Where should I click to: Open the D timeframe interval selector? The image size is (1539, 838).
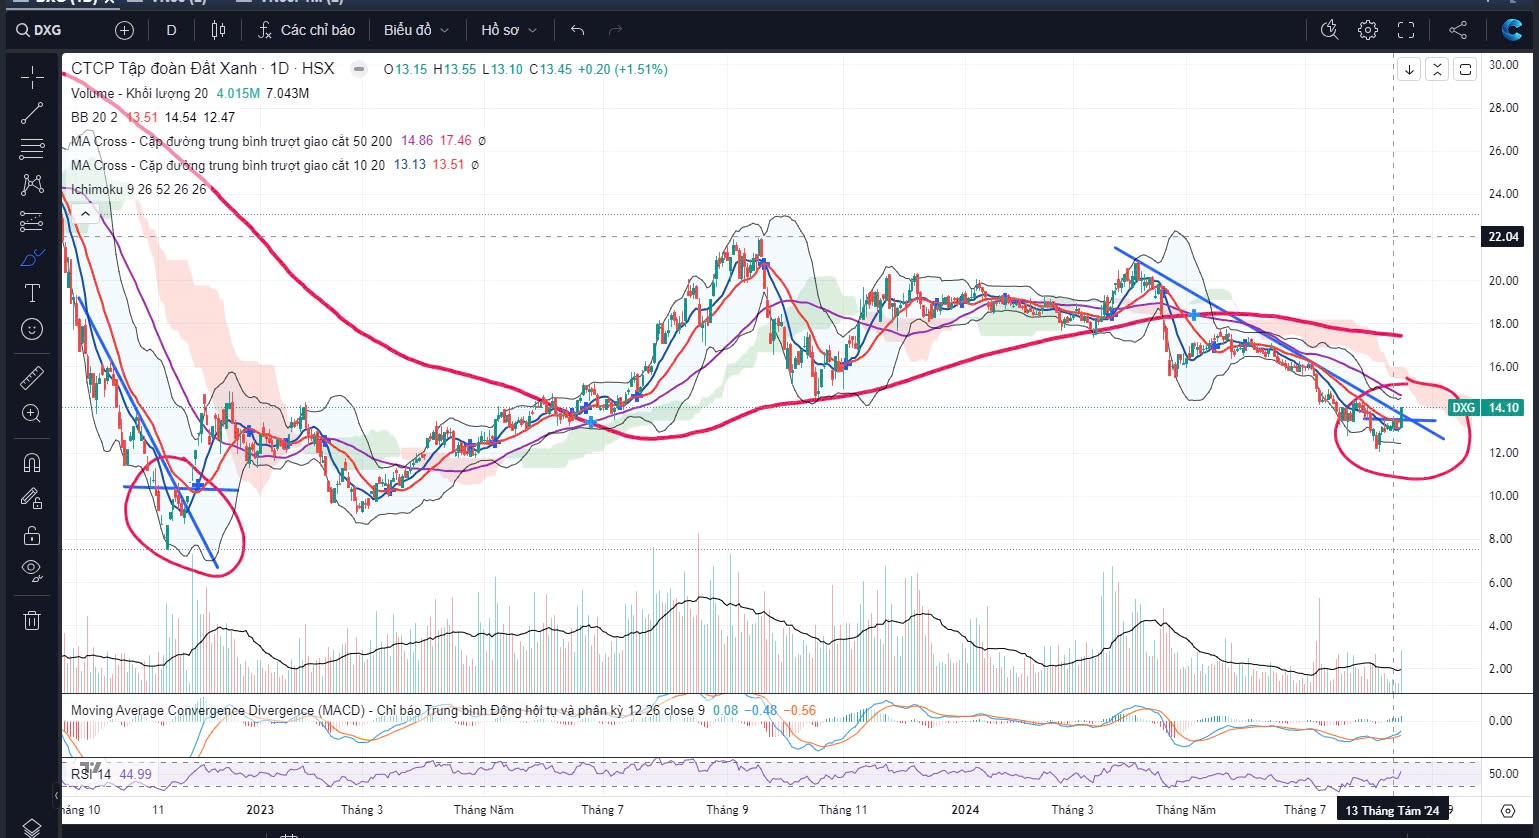point(171,30)
